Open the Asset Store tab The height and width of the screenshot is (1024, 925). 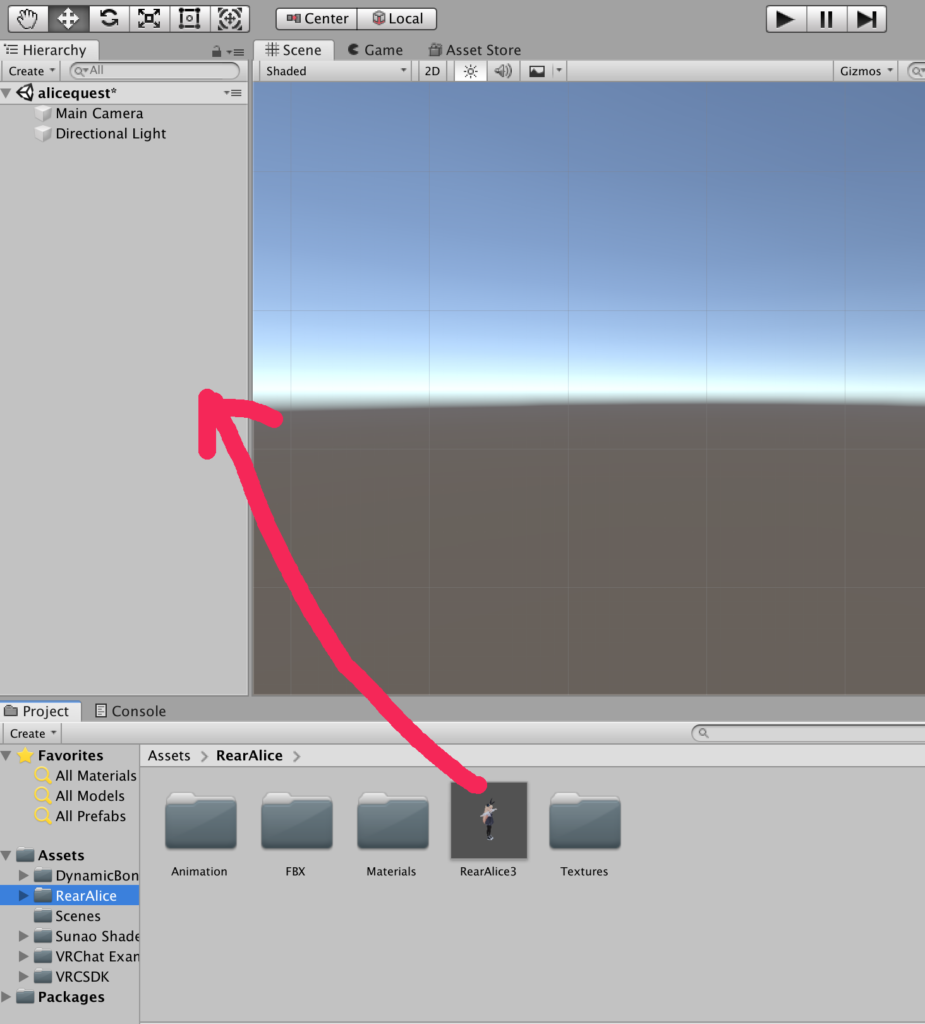click(474, 50)
